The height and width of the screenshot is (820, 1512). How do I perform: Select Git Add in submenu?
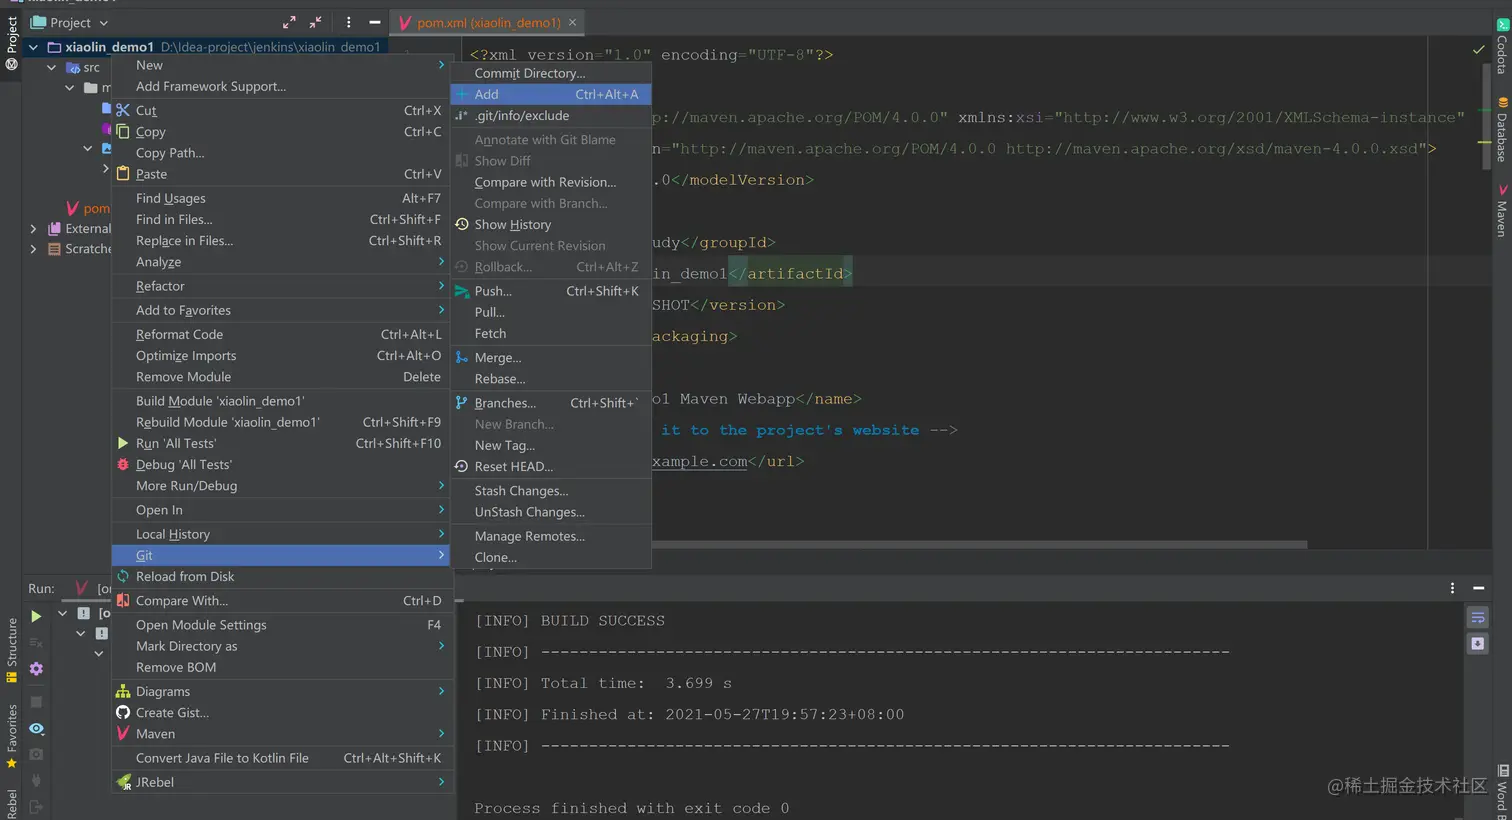point(551,94)
